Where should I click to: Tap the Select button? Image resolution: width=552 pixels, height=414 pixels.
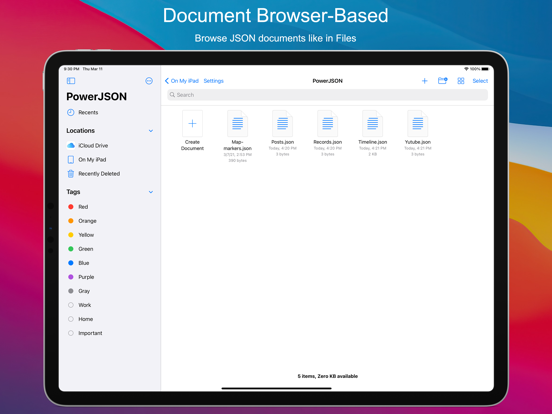point(480,81)
